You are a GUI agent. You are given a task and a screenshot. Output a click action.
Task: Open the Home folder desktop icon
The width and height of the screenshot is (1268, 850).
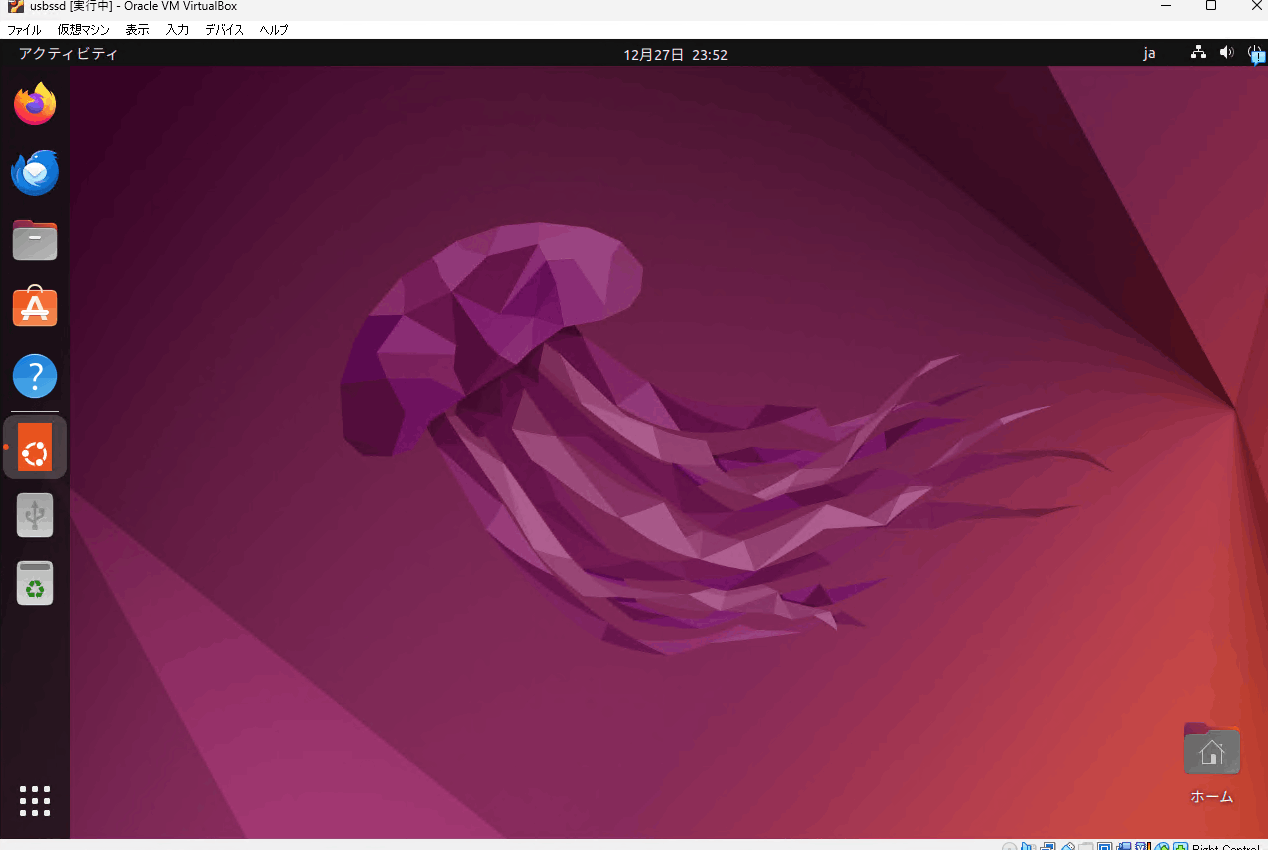(x=1211, y=749)
